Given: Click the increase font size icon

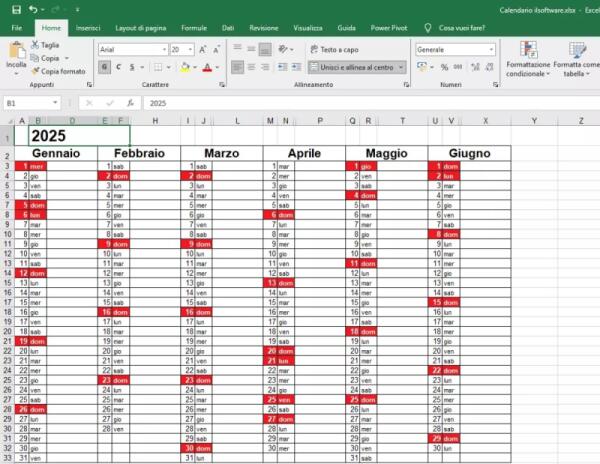Looking at the screenshot, I should pyautogui.click(x=203, y=49).
